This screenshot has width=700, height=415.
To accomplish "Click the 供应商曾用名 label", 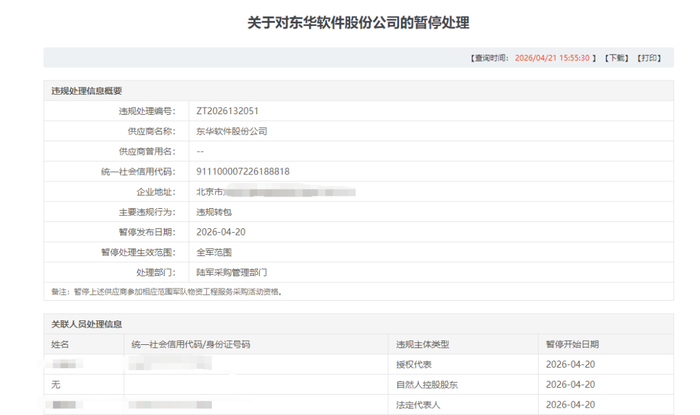I will coord(147,152).
